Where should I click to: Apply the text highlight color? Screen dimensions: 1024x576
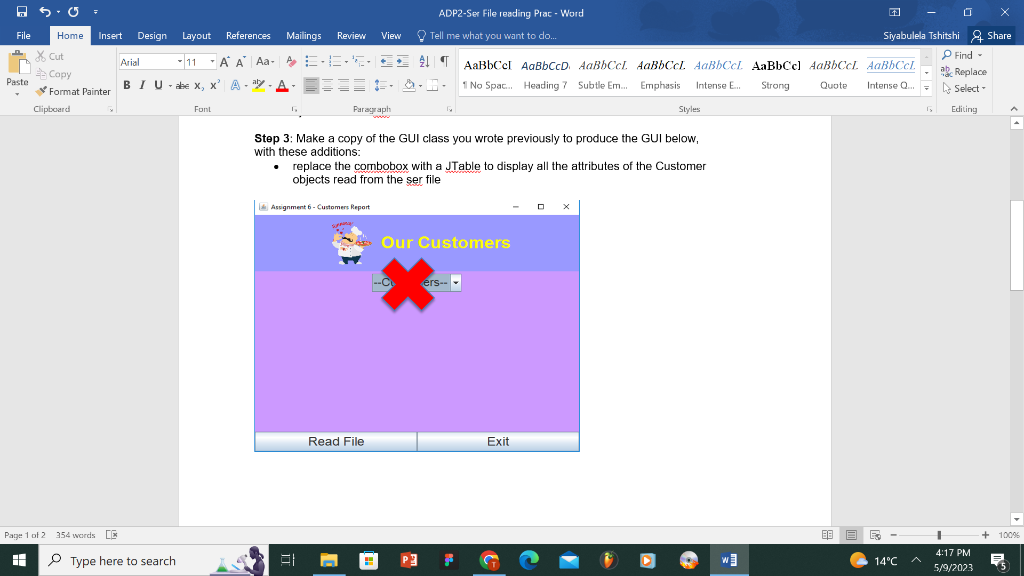pos(259,86)
